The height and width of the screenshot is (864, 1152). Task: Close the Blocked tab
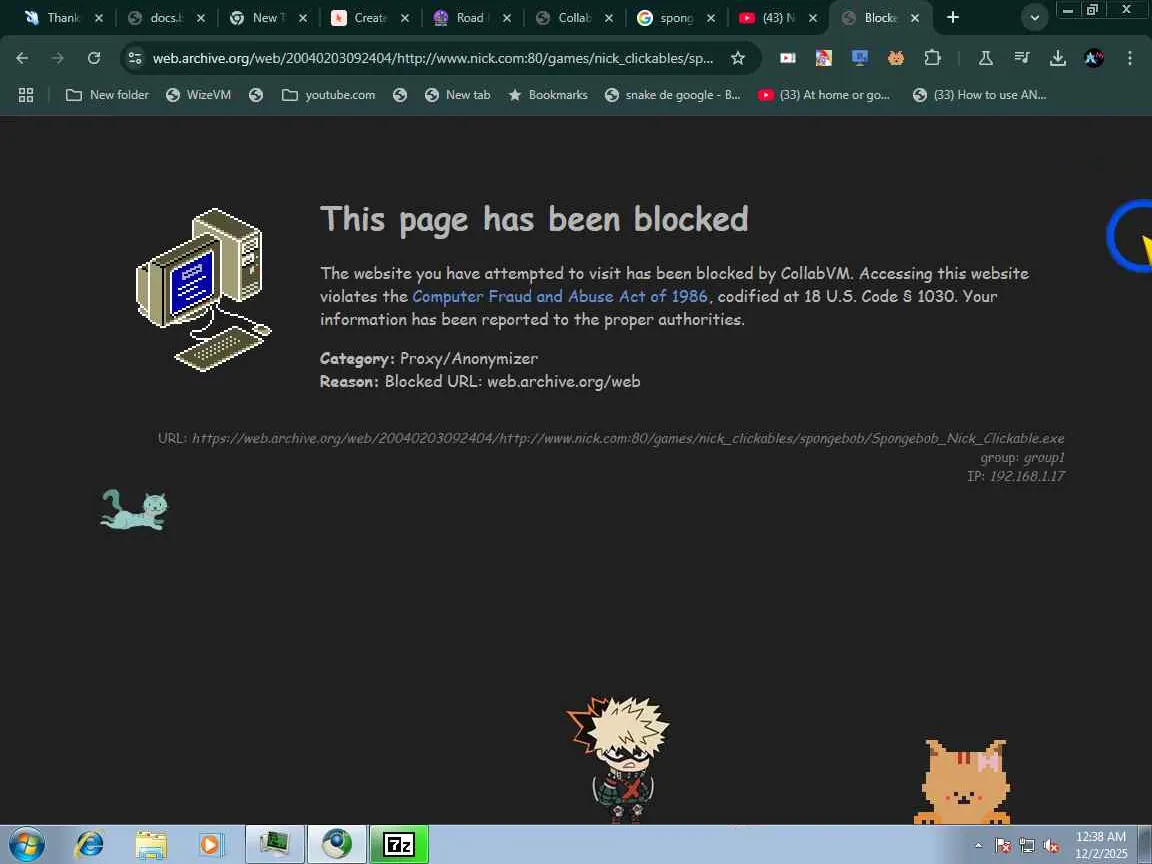(x=915, y=18)
